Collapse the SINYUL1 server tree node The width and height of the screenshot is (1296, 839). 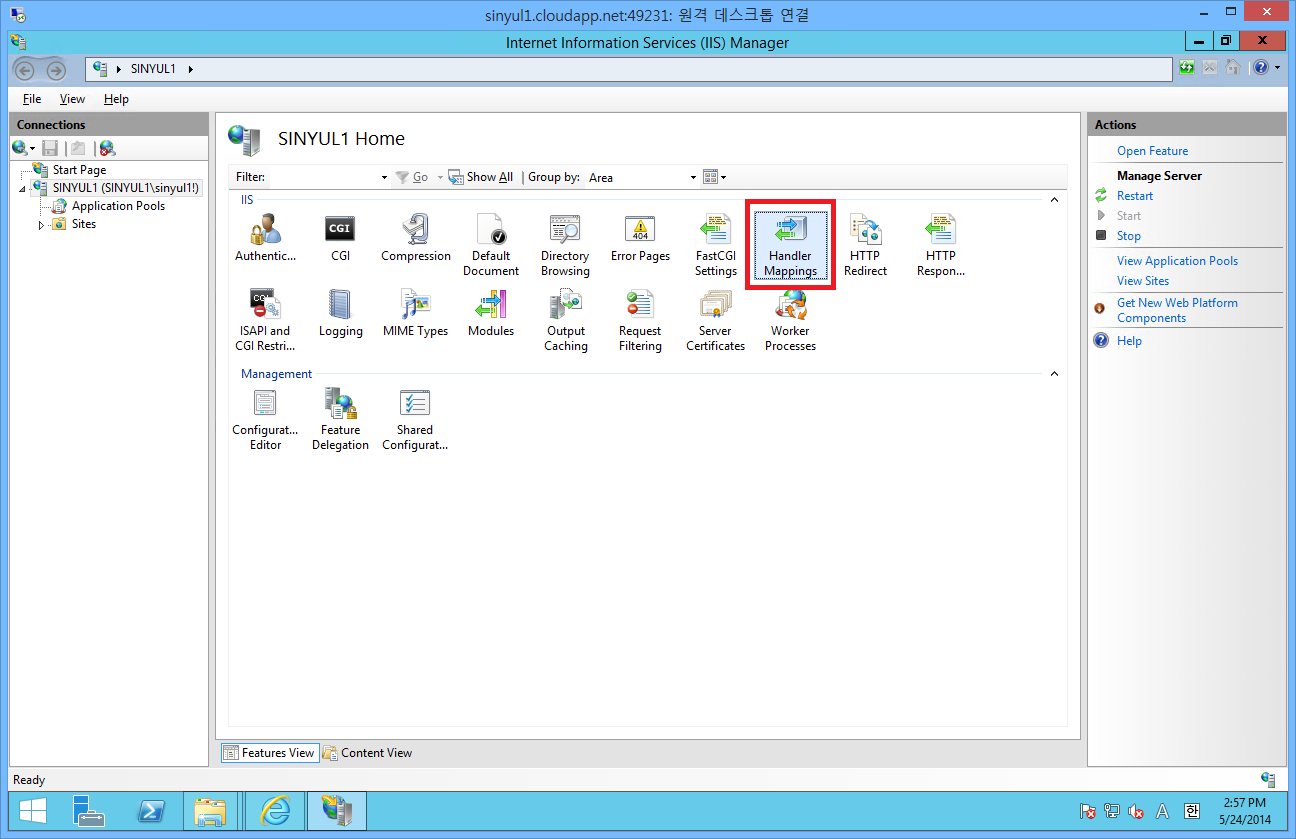tap(22, 188)
